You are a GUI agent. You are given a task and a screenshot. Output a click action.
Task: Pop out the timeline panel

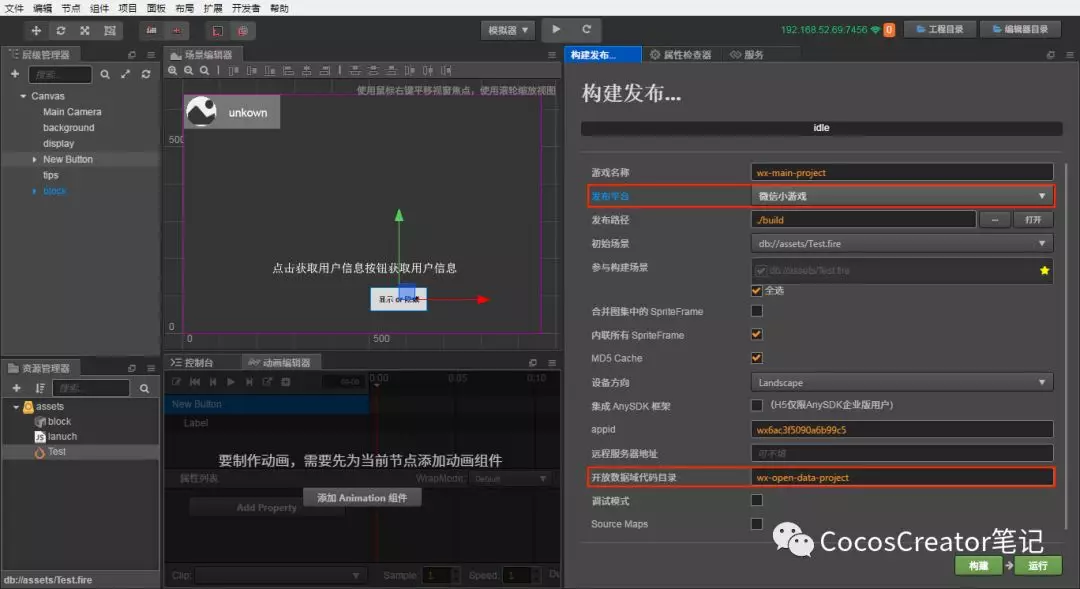pyautogui.click(x=532, y=362)
